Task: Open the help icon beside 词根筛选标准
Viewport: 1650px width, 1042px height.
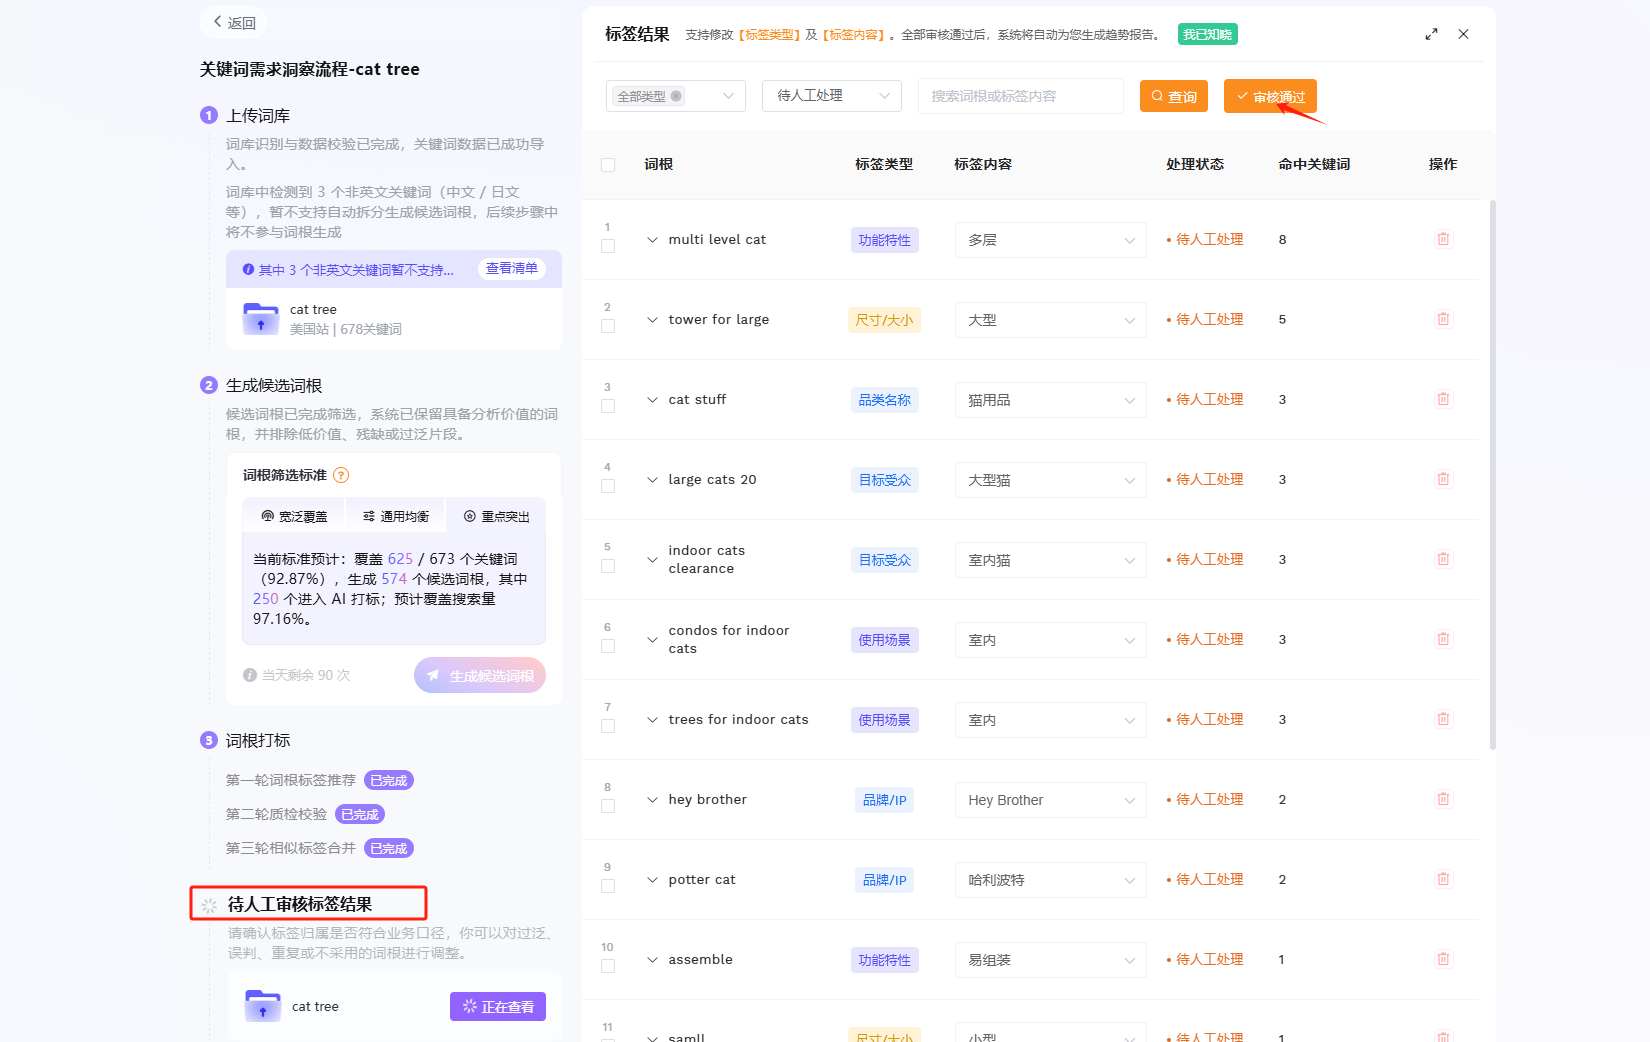Action: (x=341, y=475)
